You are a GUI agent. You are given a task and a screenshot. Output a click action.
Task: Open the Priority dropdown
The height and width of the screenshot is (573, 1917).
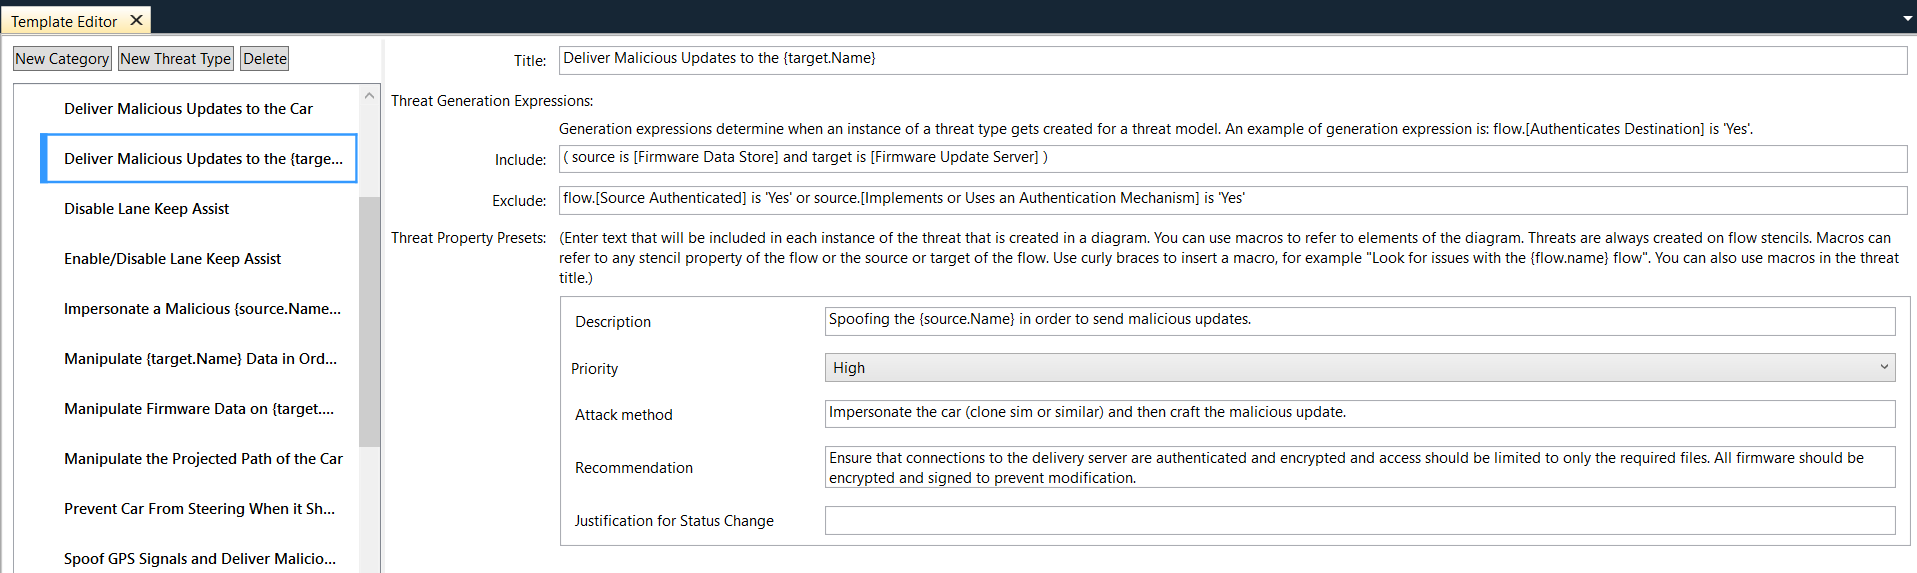[1359, 368]
